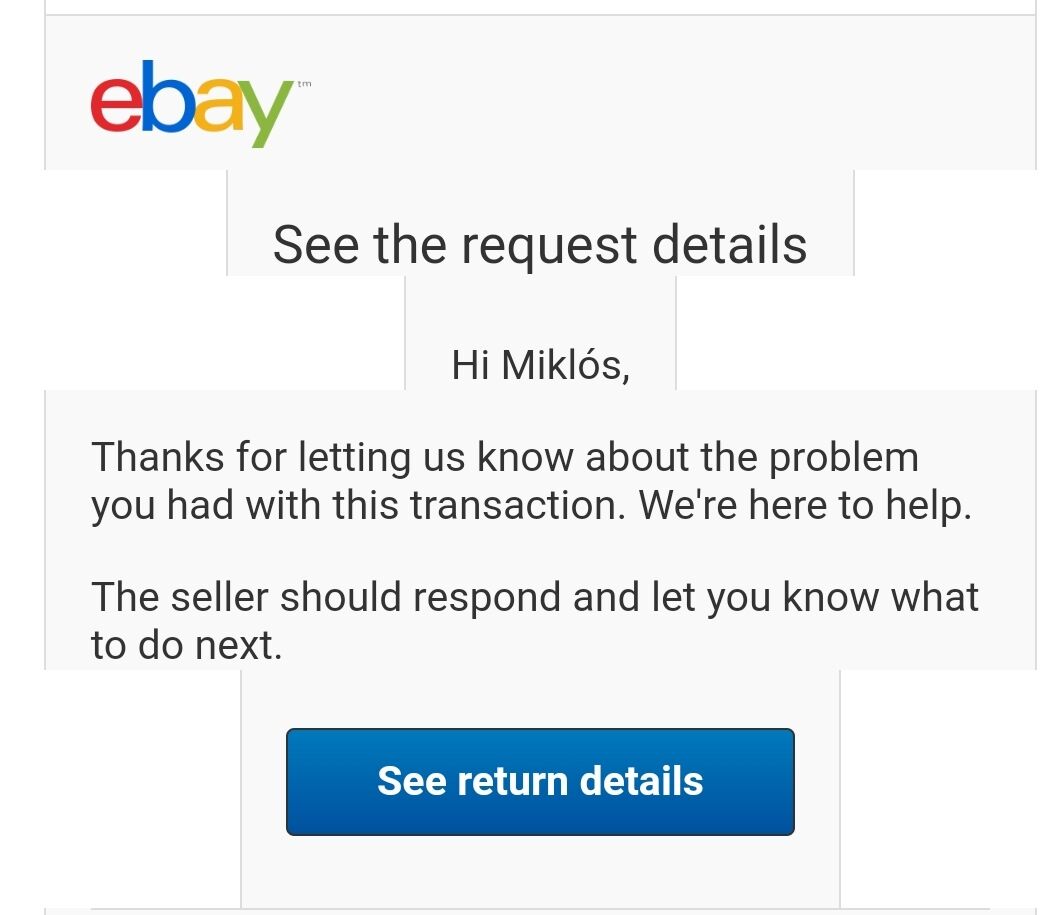Open the See return details button

click(x=540, y=781)
